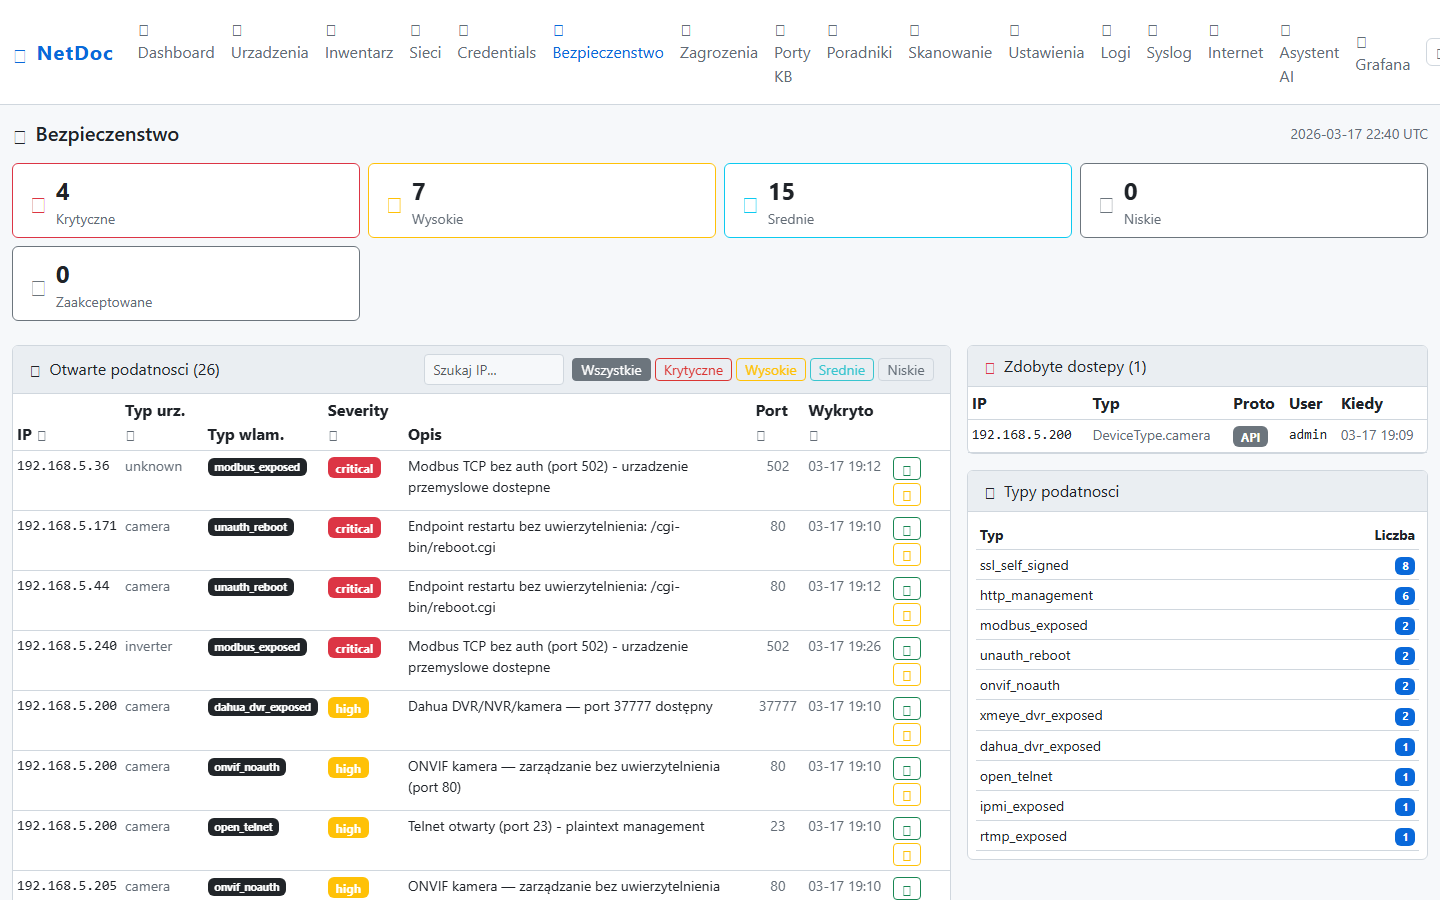Click green action button in dahua_dvr_exposed row

[906, 709]
